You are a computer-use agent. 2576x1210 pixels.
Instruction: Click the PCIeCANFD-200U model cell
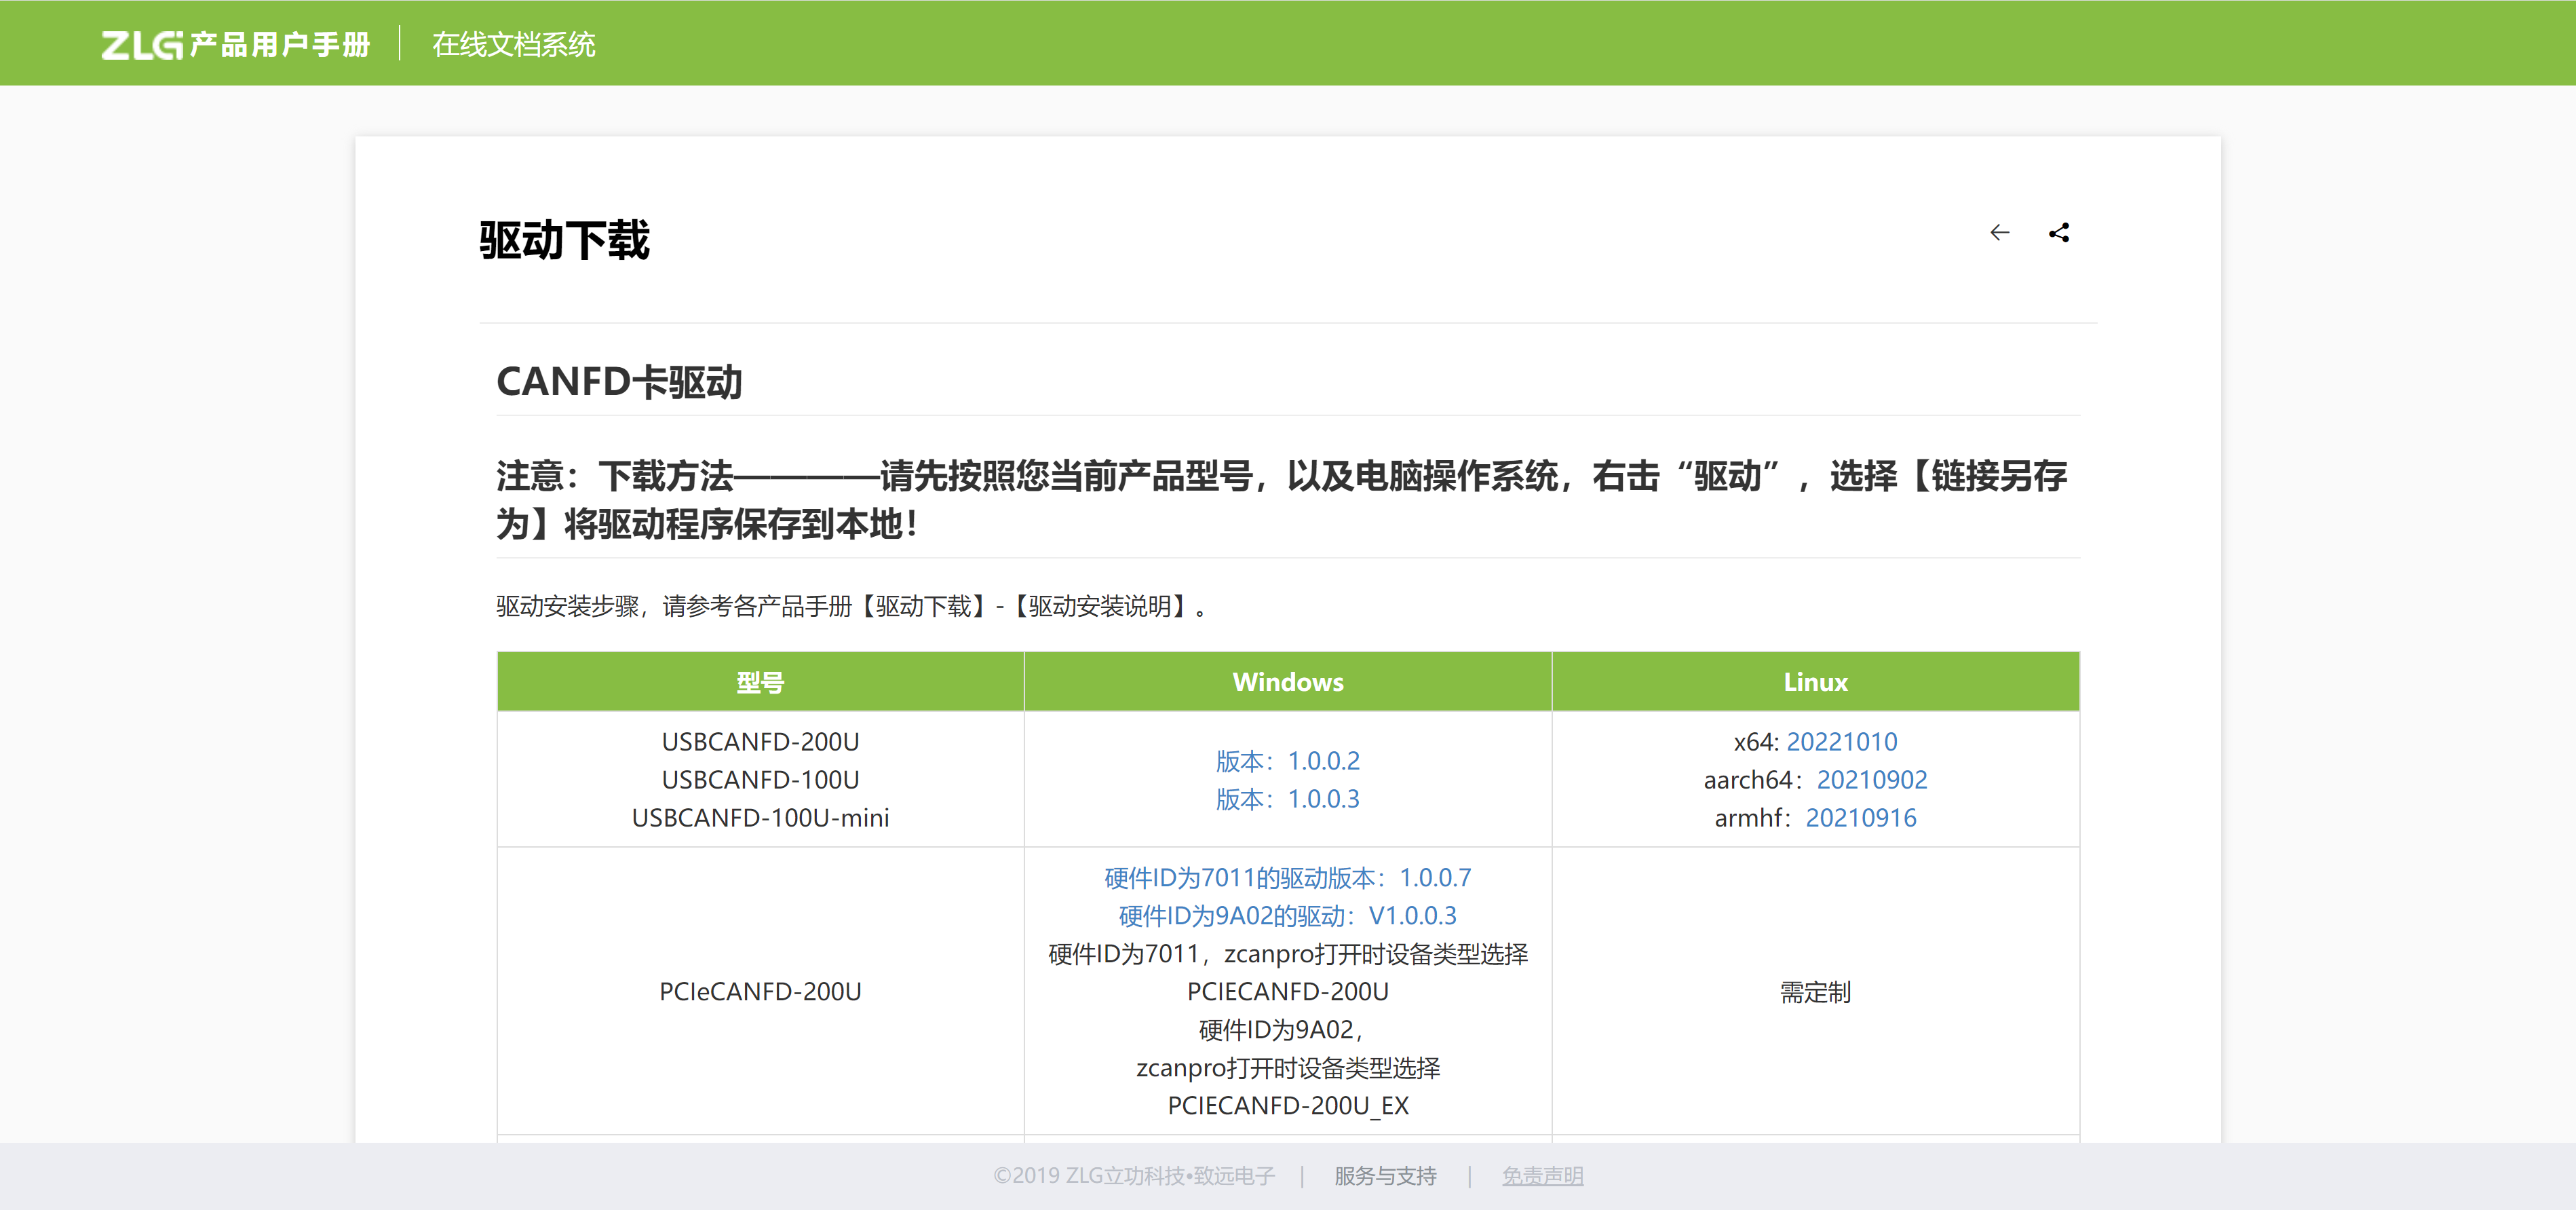click(x=760, y=992)
